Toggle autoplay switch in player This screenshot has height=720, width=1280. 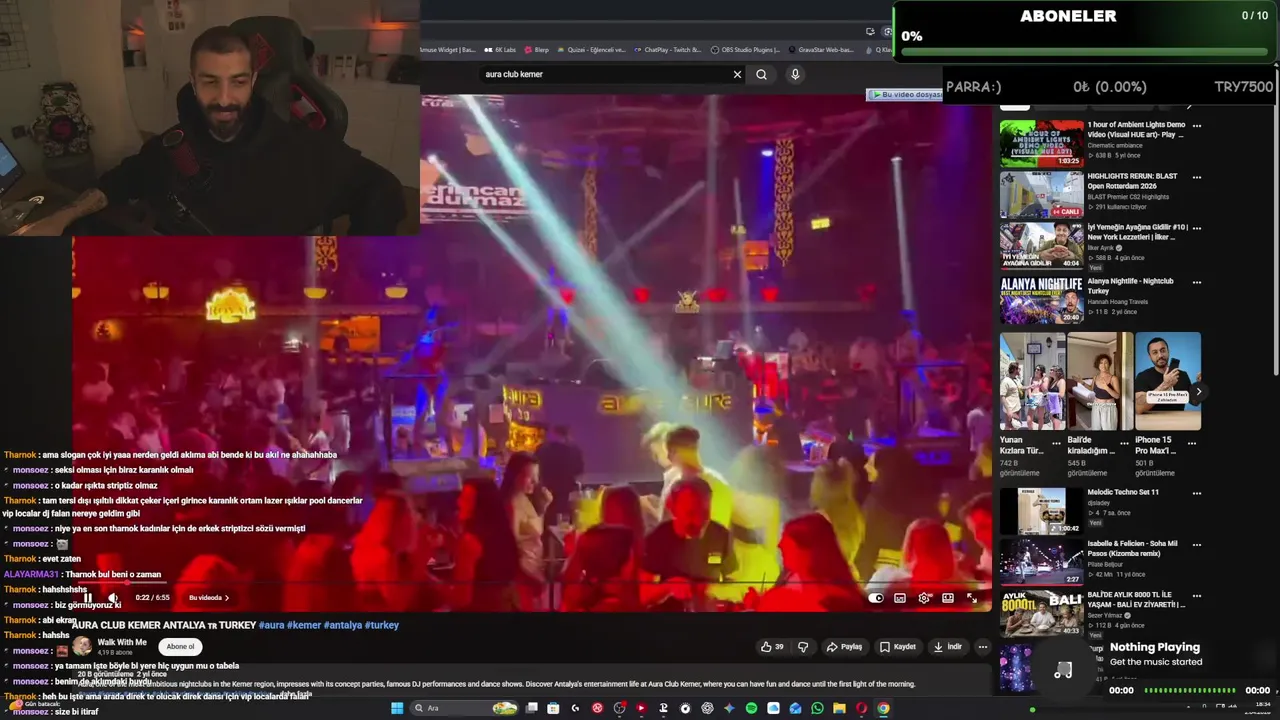click(x=876, y=598)
